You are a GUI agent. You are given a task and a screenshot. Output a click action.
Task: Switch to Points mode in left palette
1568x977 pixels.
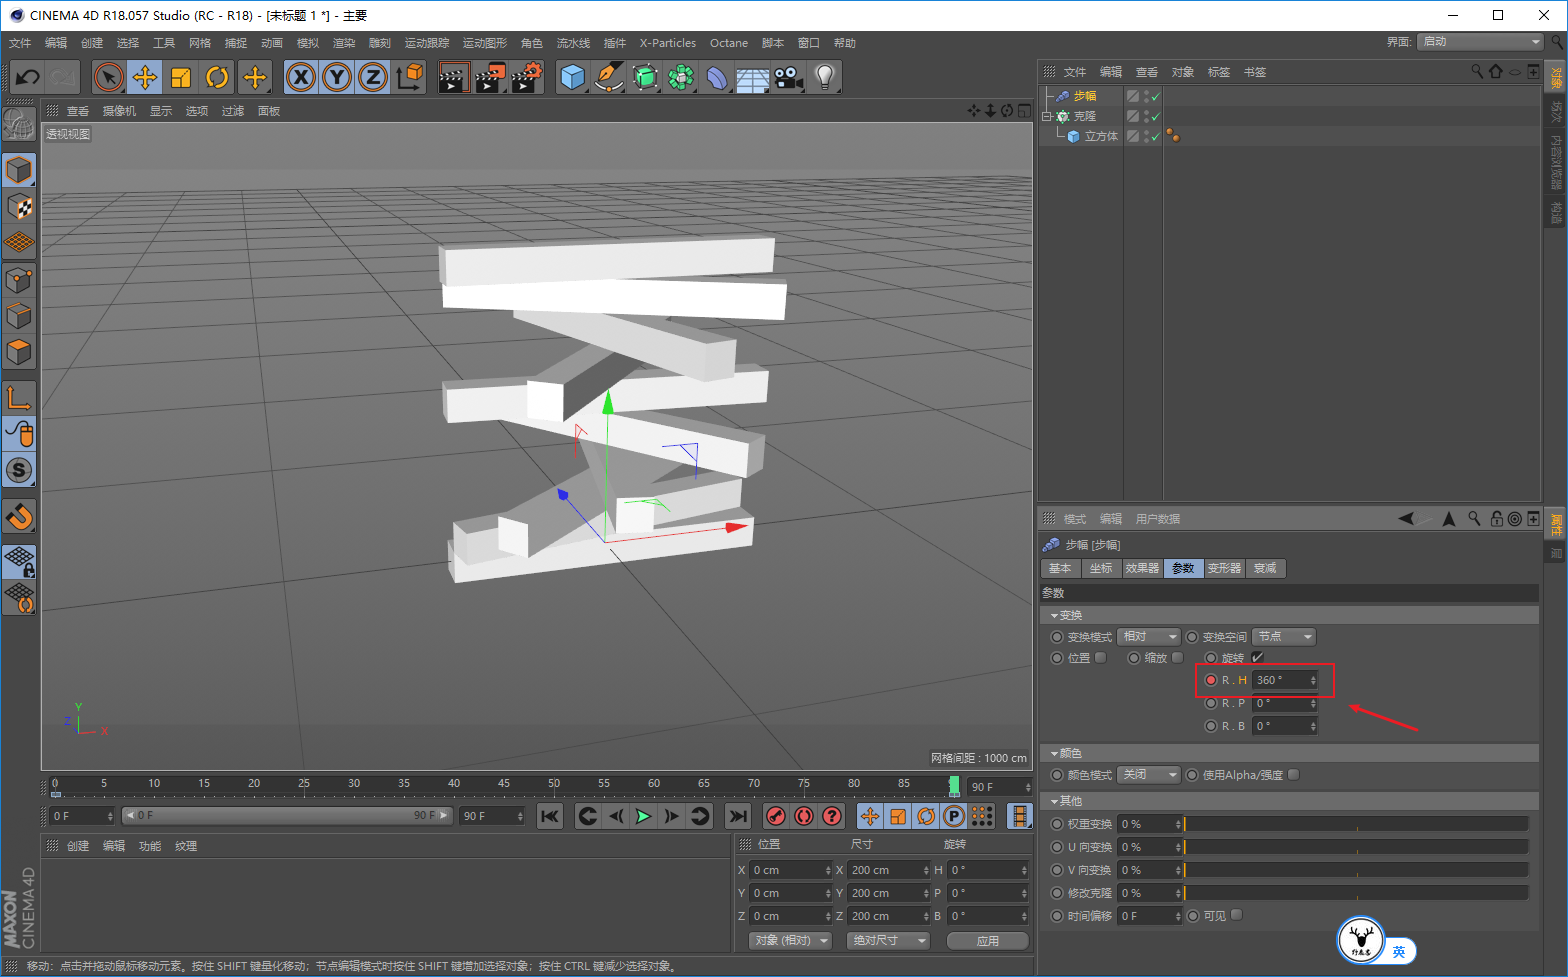[19, 280]
